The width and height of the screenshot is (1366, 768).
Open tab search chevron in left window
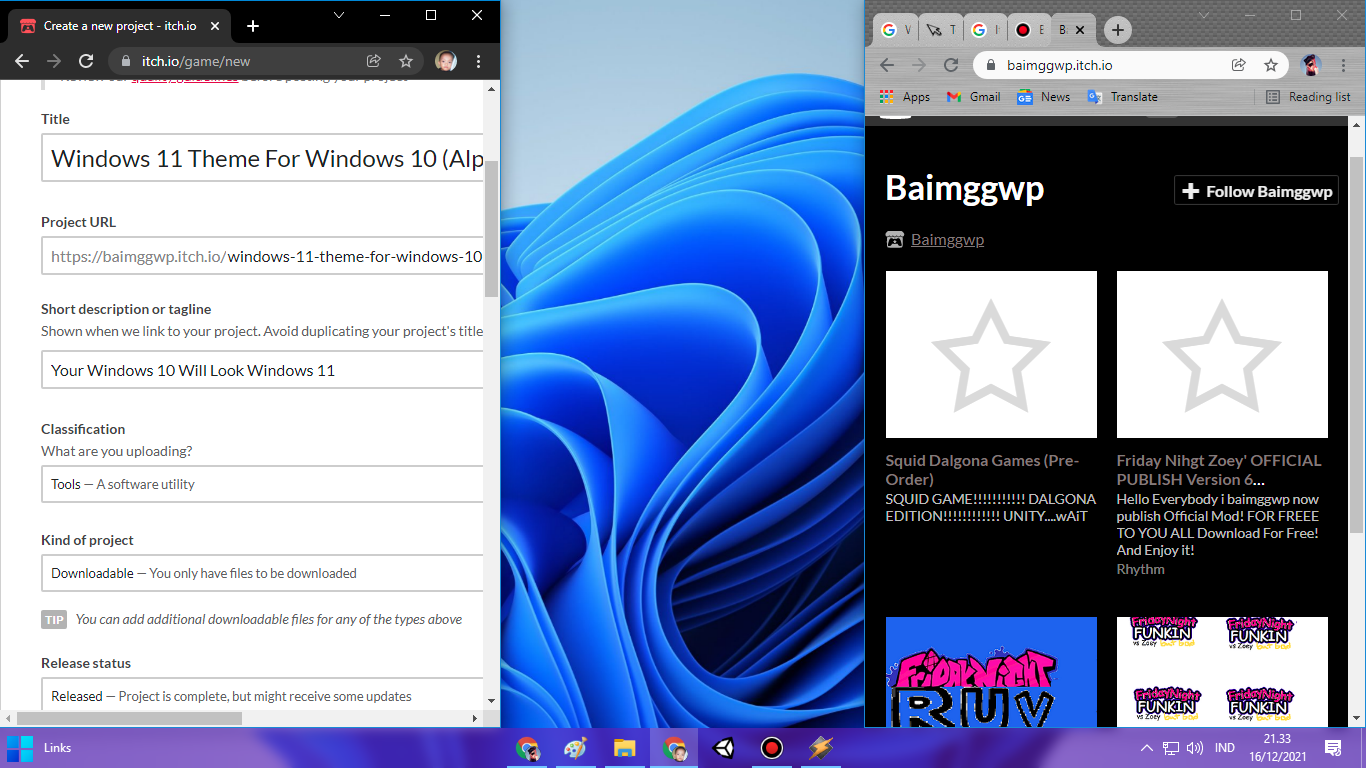339,15
